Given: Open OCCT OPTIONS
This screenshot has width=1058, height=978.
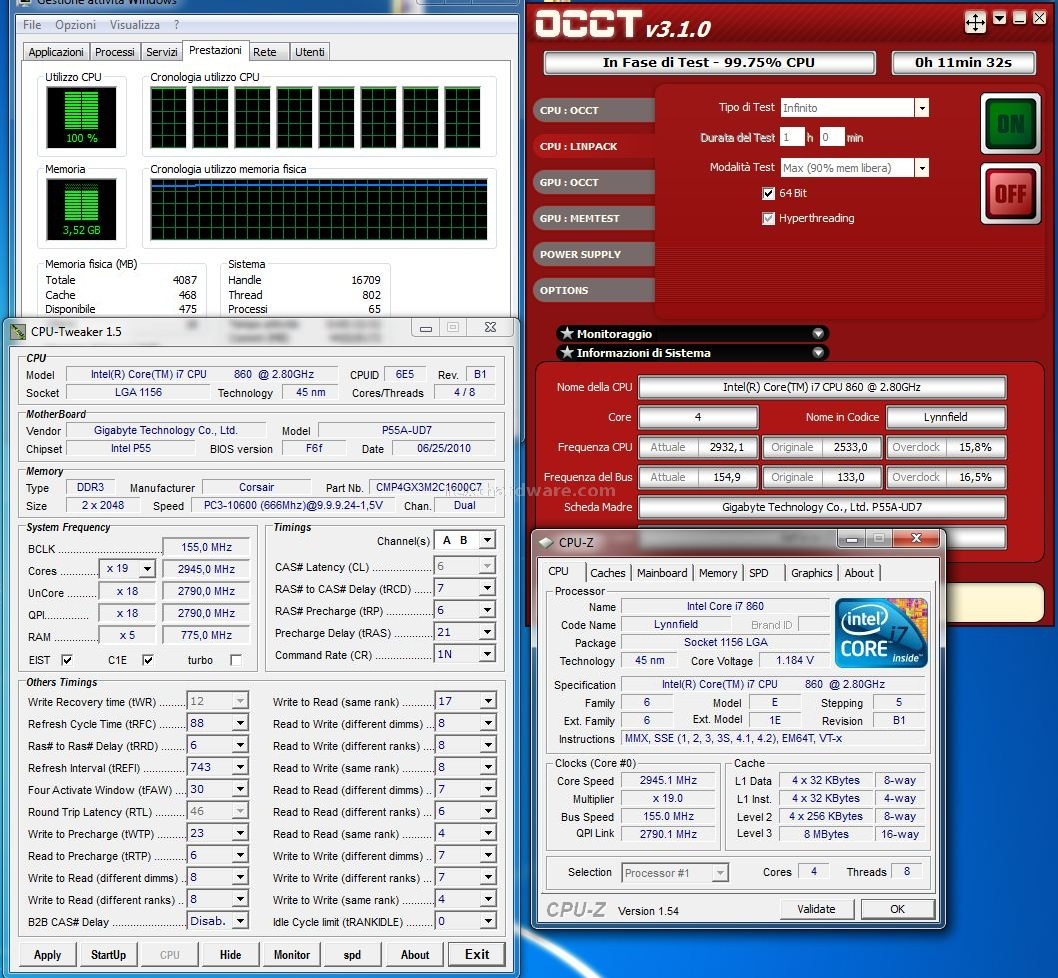Looking at the screenshot, I should pos(594,290).
